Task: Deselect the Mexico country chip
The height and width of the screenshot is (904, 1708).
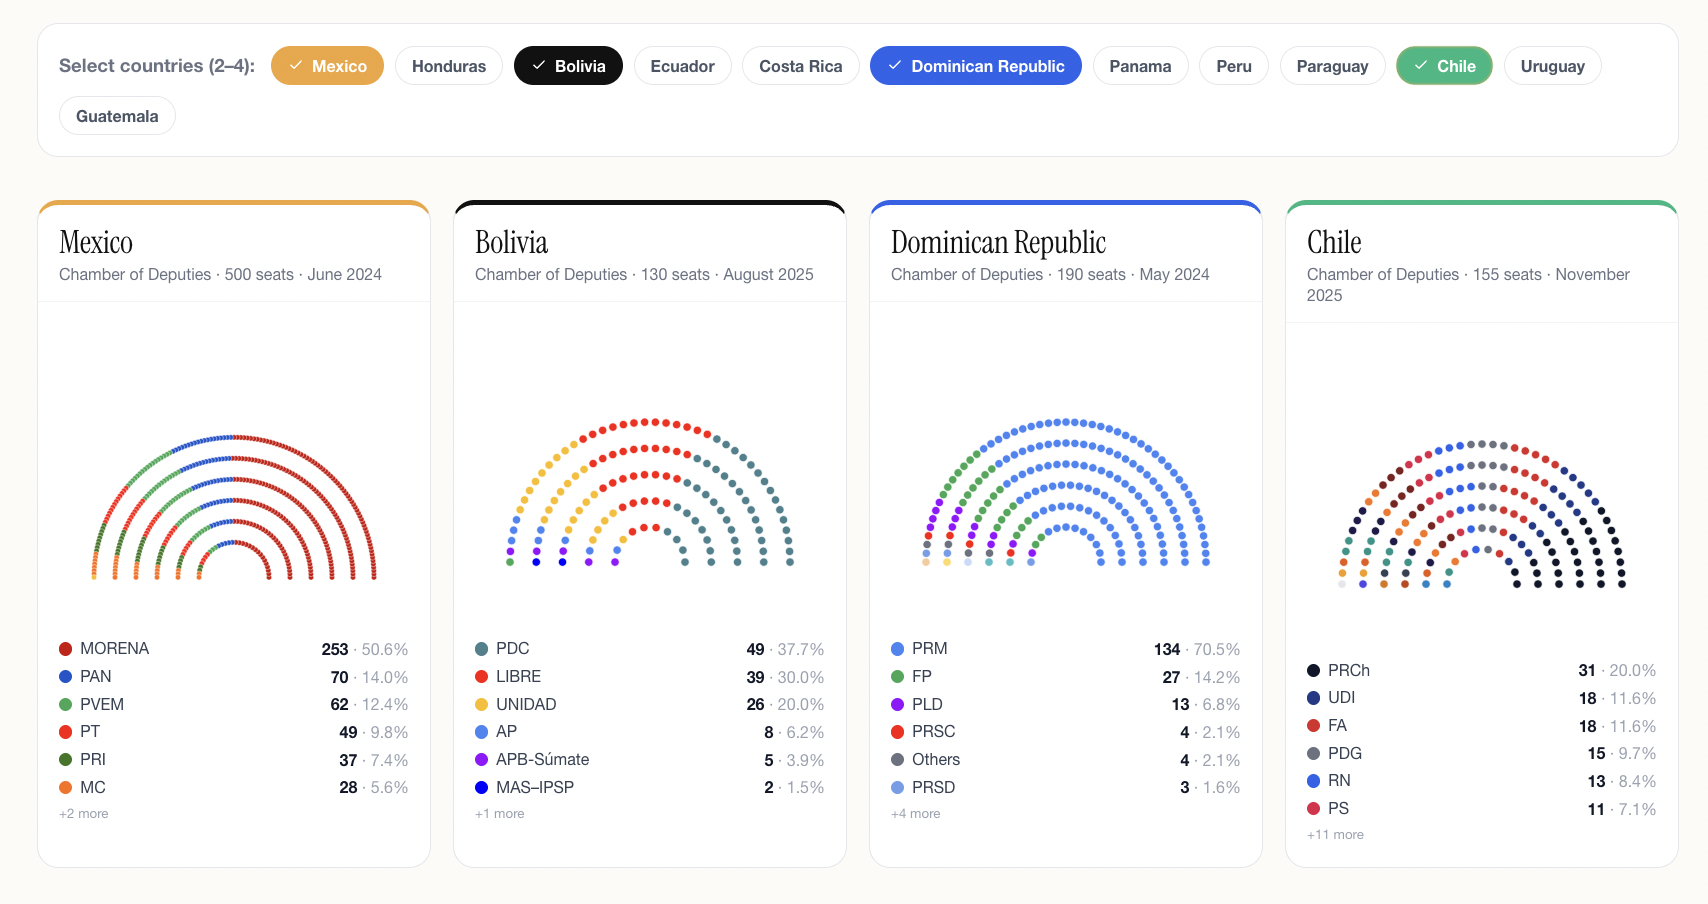Action: pyautogui.click(x=327, y=66)
